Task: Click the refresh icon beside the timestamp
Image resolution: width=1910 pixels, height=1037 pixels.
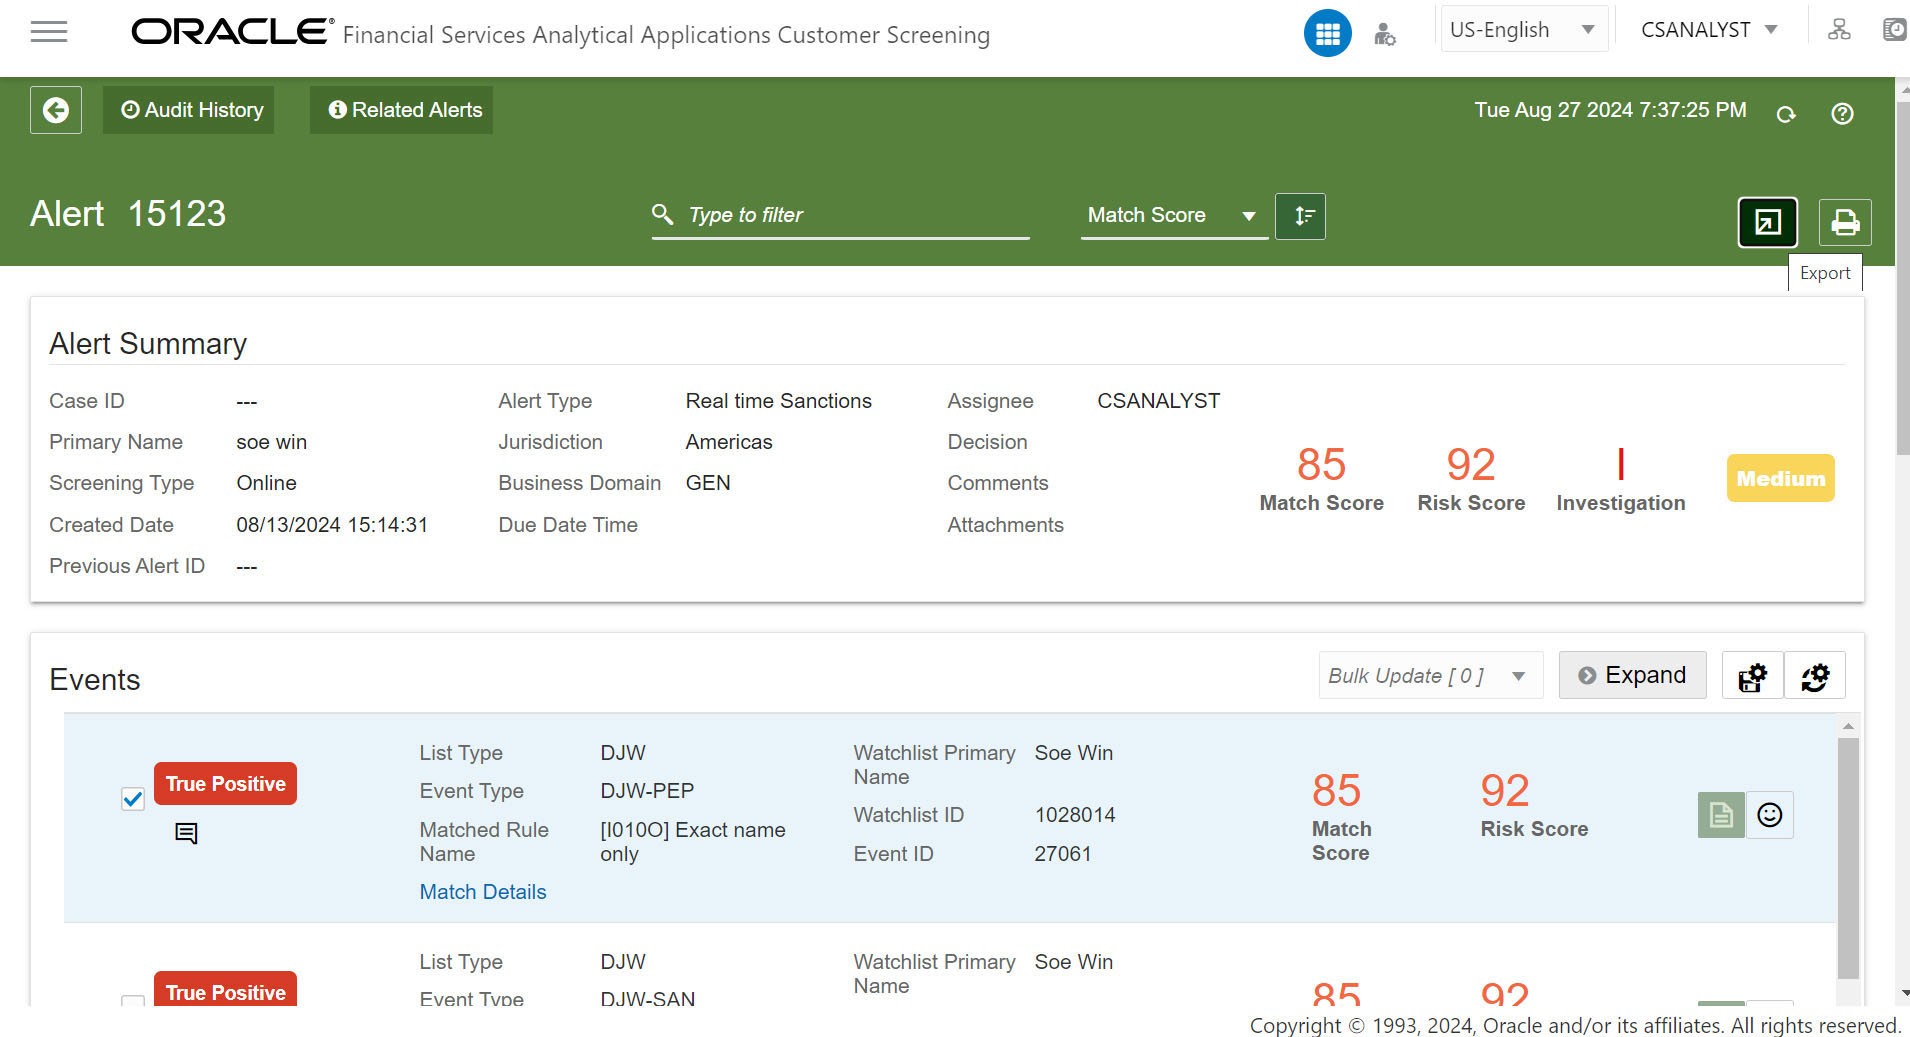Action: (1785, 114)
